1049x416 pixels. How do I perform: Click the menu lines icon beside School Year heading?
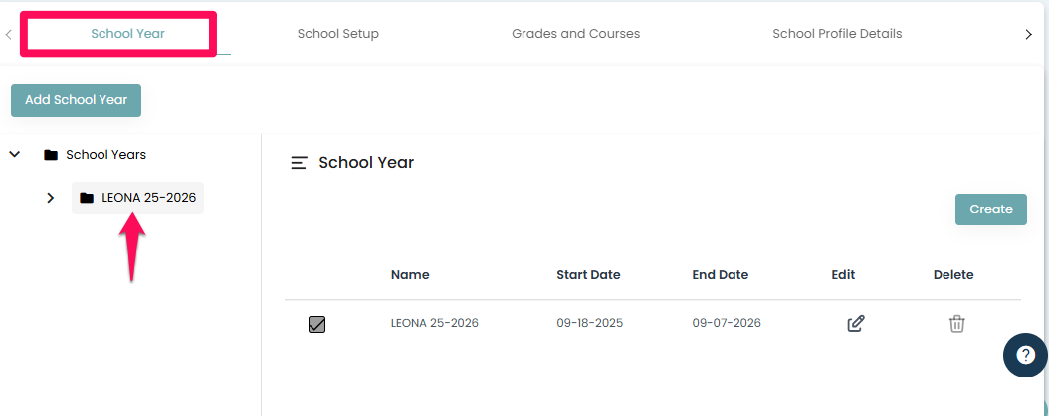coord(299,163)
